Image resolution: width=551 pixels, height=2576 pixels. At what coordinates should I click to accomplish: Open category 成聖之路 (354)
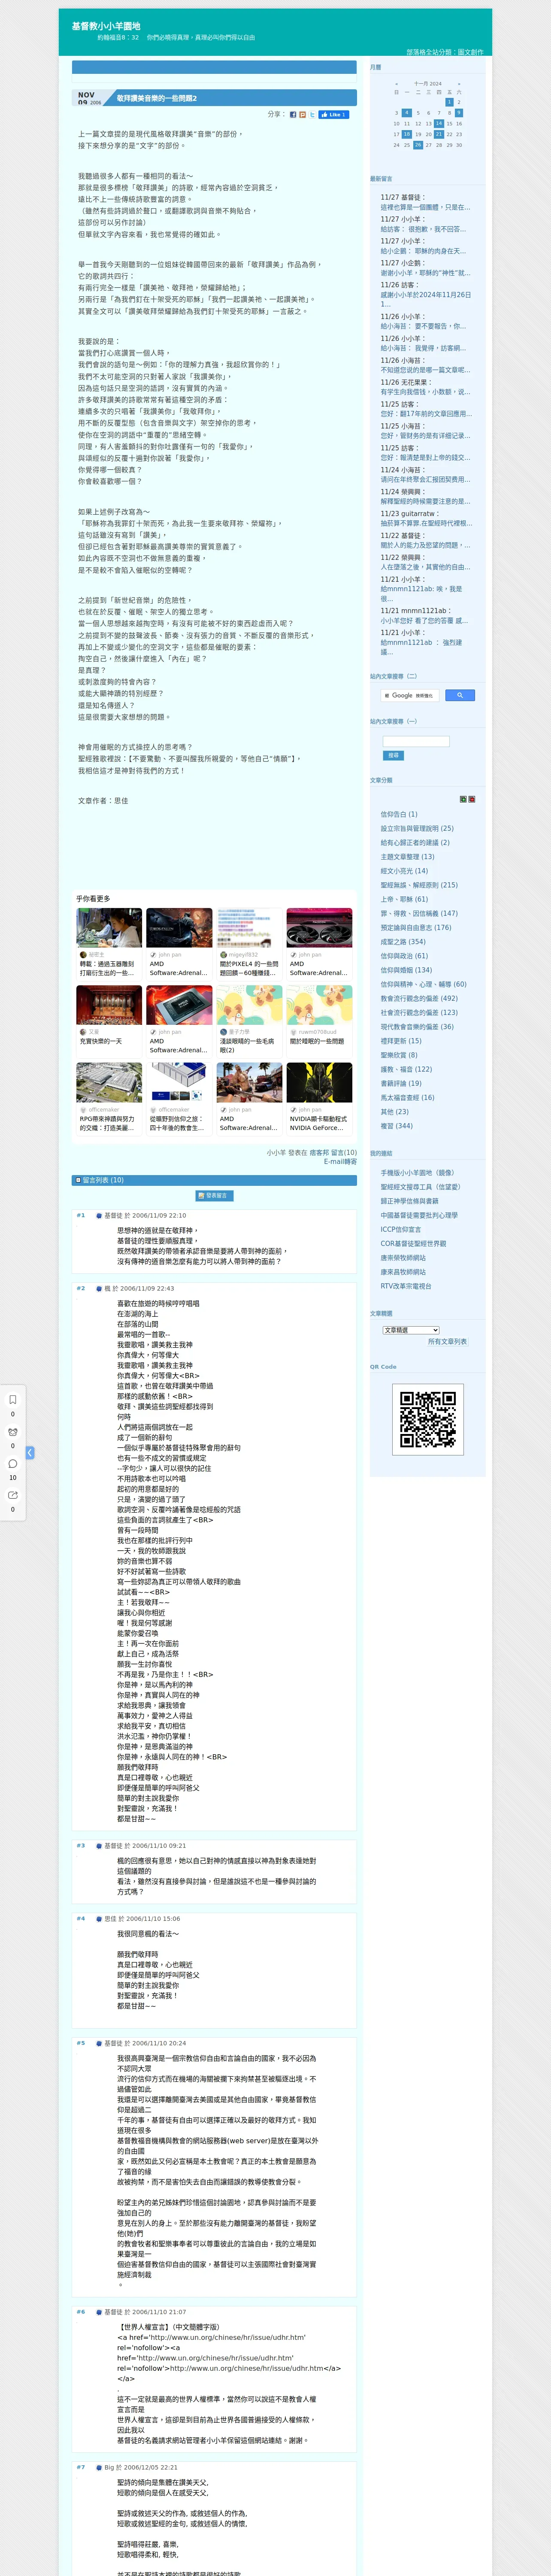[x=403, y=941]
